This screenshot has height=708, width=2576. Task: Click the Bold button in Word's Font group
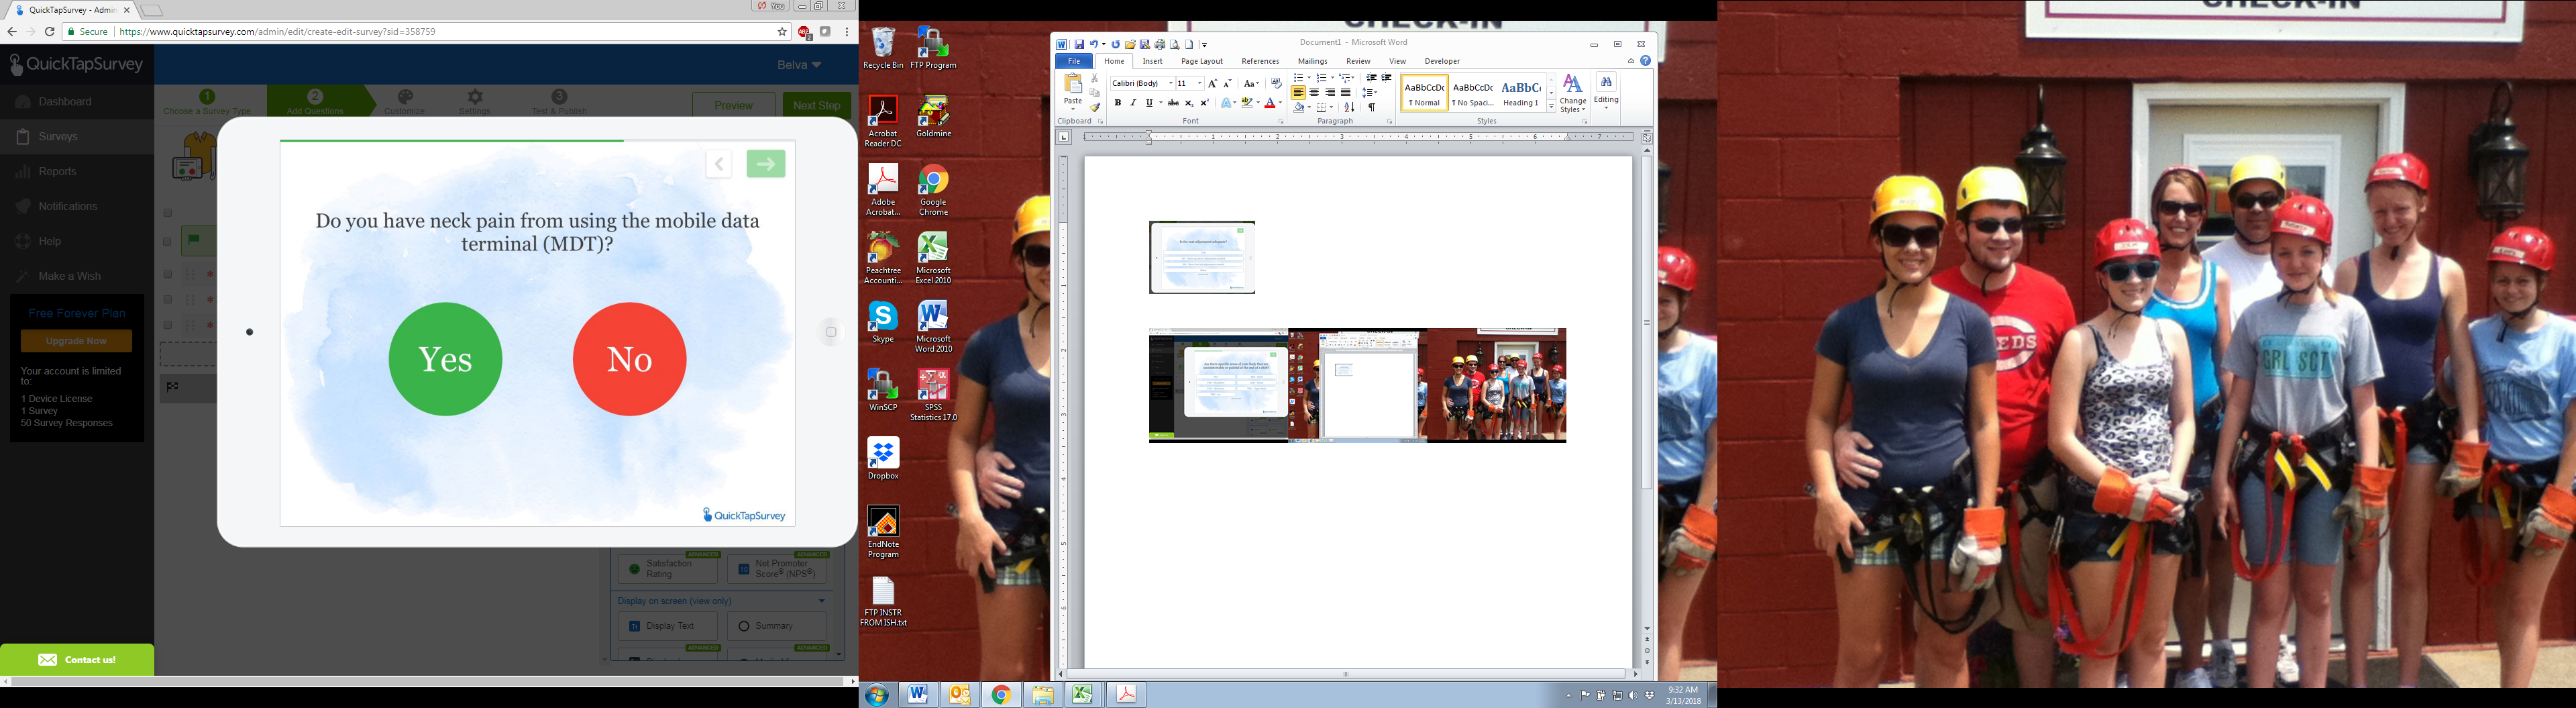coord(1118,103)
